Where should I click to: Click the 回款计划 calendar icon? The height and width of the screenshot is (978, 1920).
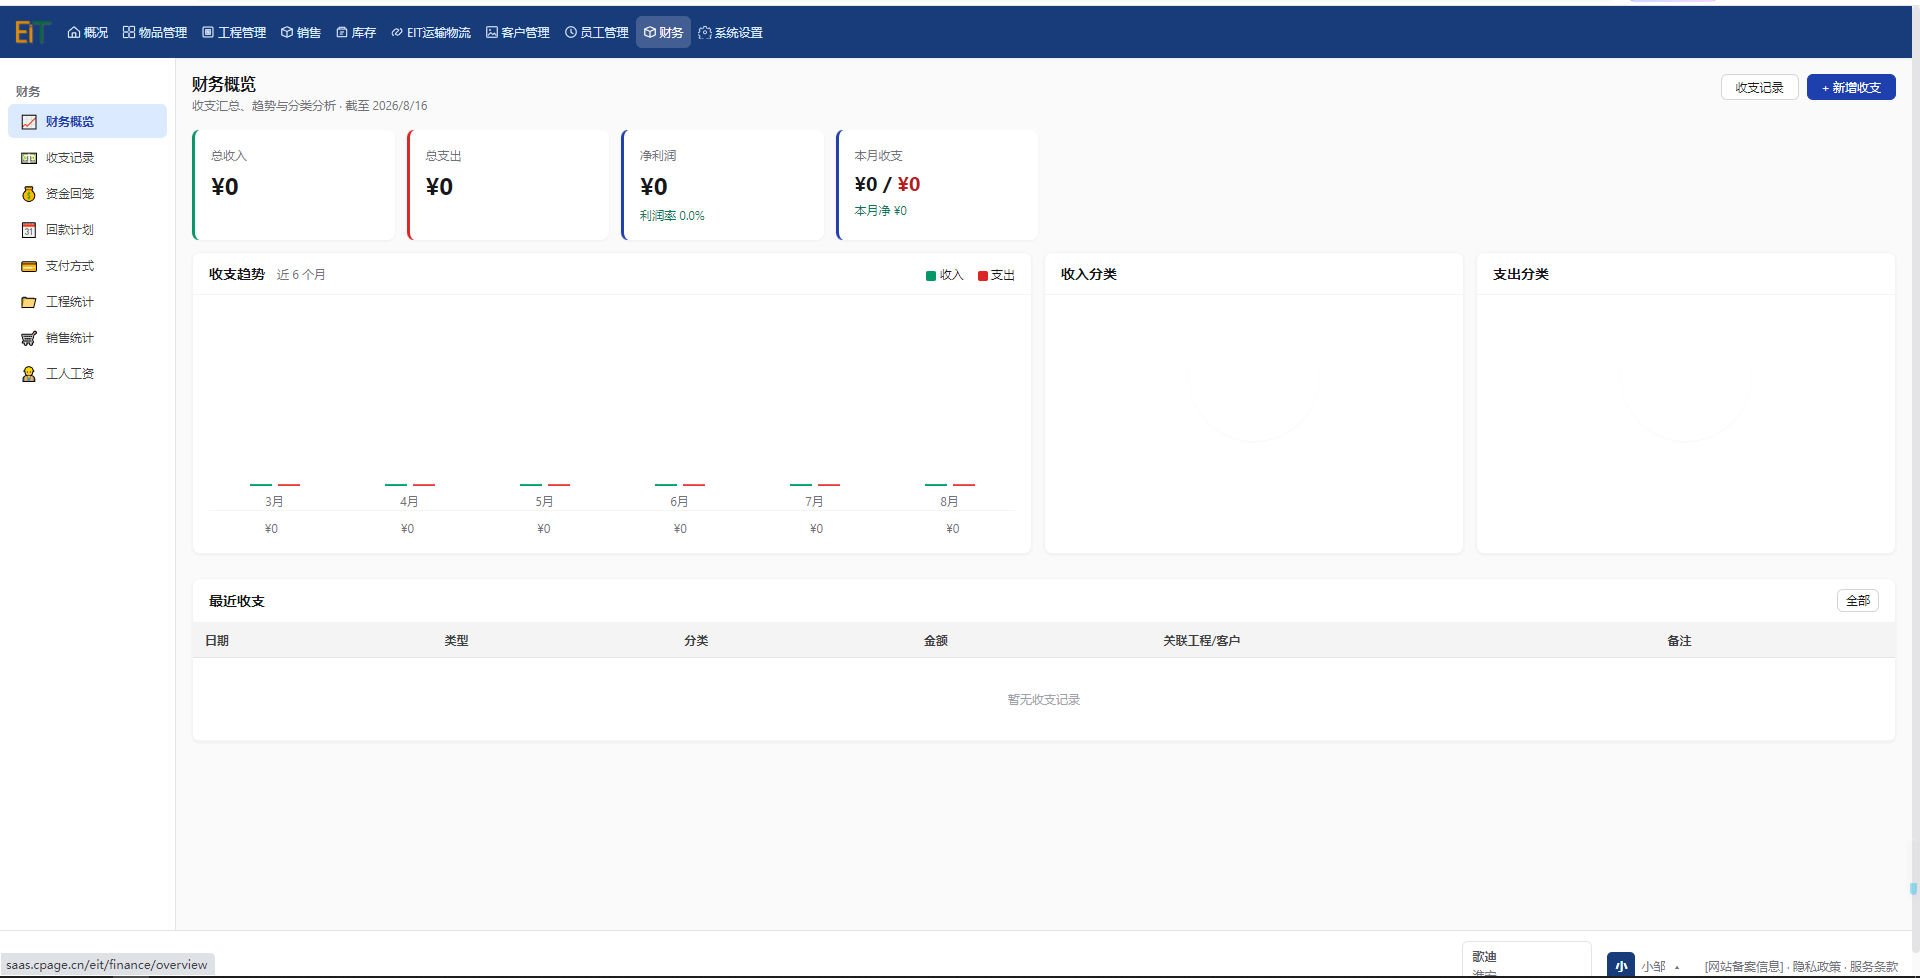pos(29,230)
